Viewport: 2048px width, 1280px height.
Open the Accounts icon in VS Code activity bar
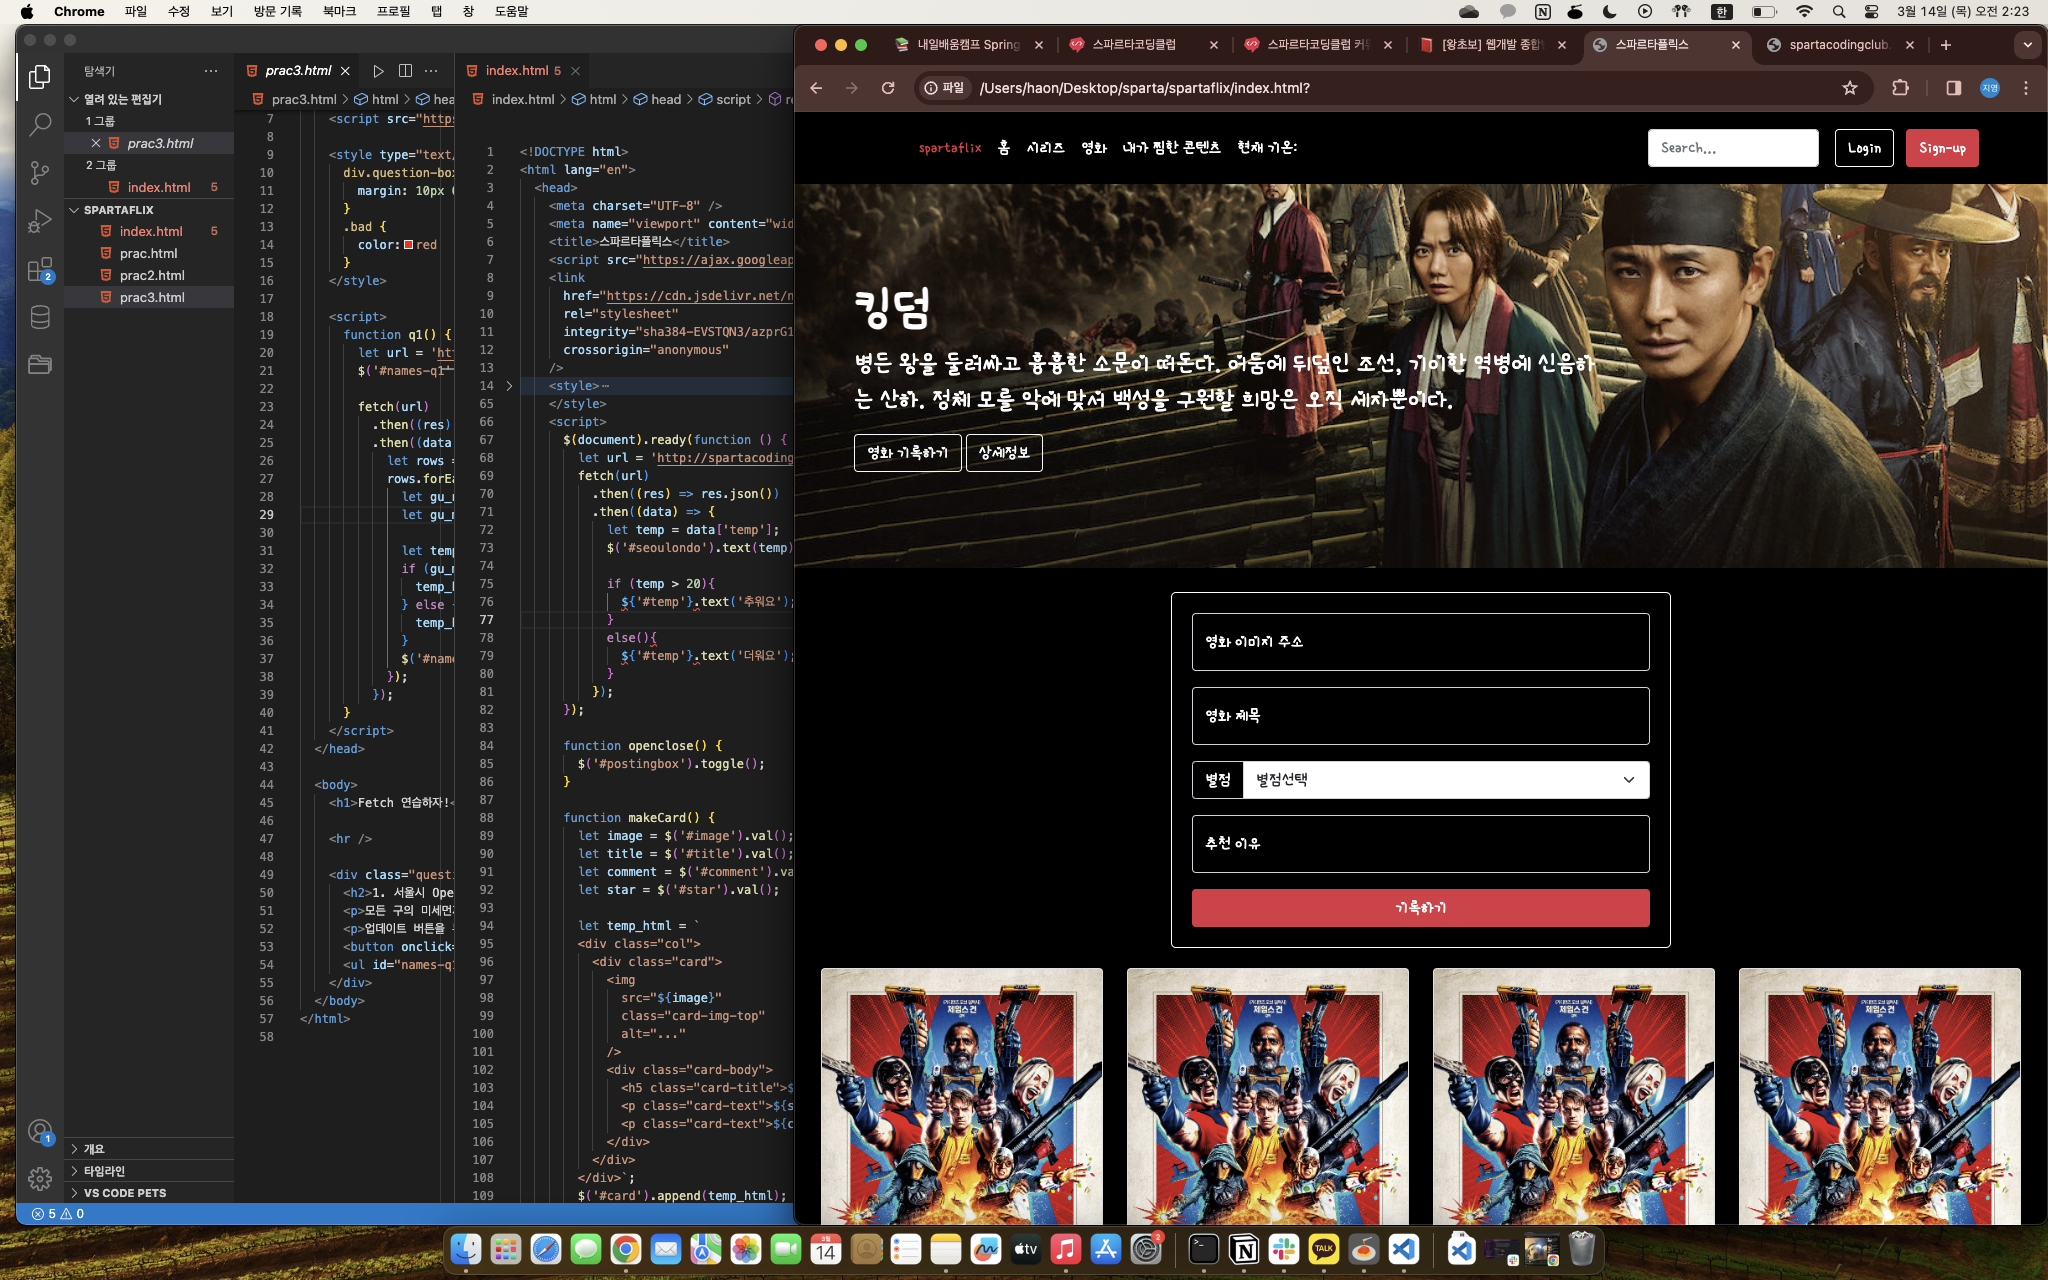point(40,1132)
